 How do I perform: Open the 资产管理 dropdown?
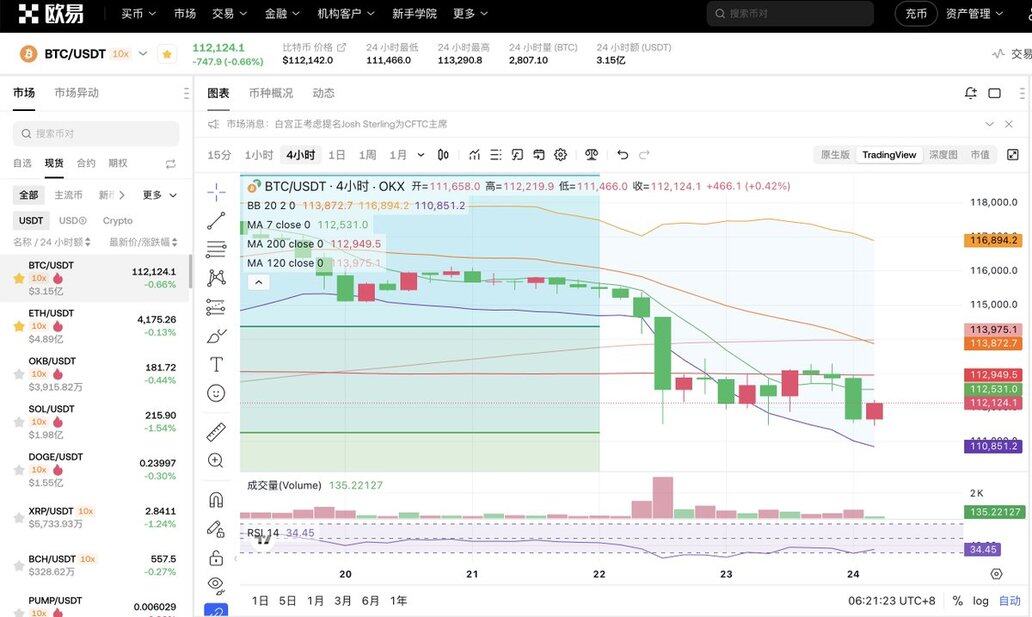(975, 13)
